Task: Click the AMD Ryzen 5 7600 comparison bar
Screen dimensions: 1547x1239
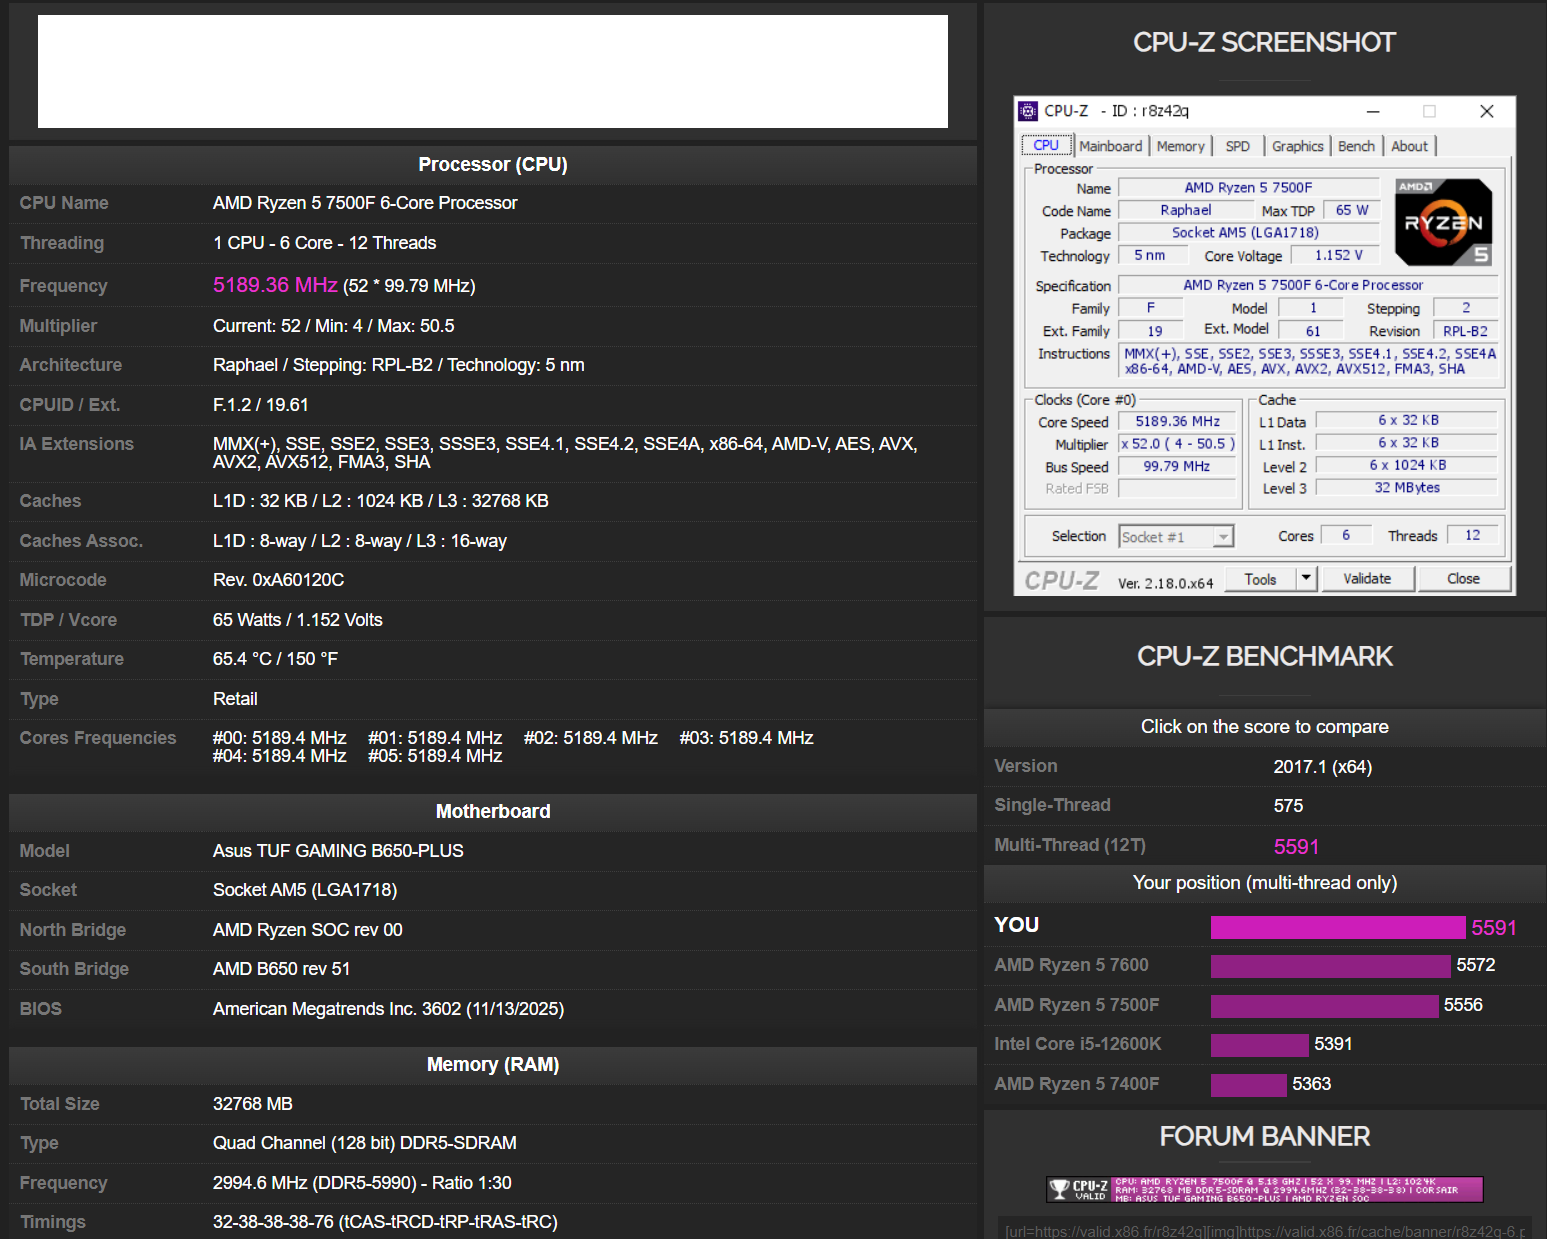Action: pyautogui.click(x=1330, y=966)
